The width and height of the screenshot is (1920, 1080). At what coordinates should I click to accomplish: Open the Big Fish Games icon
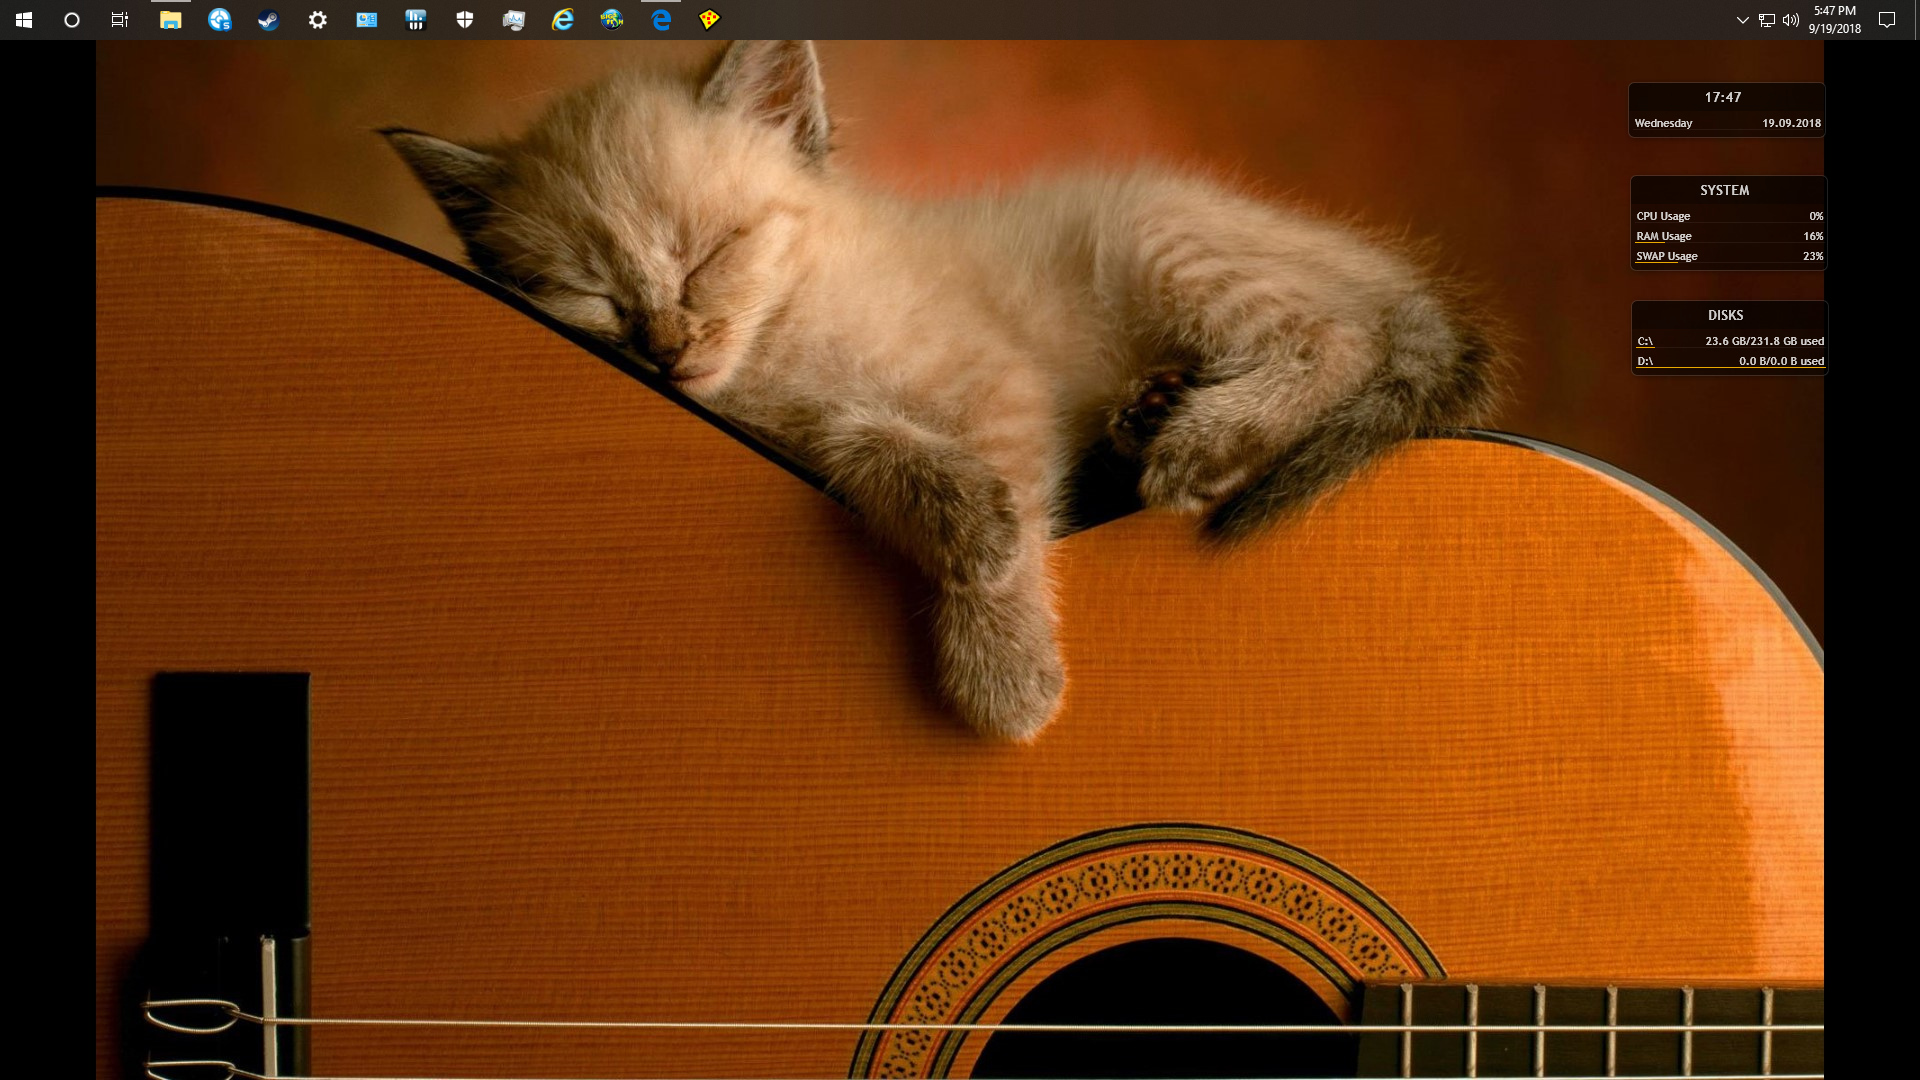pos(612,20)
